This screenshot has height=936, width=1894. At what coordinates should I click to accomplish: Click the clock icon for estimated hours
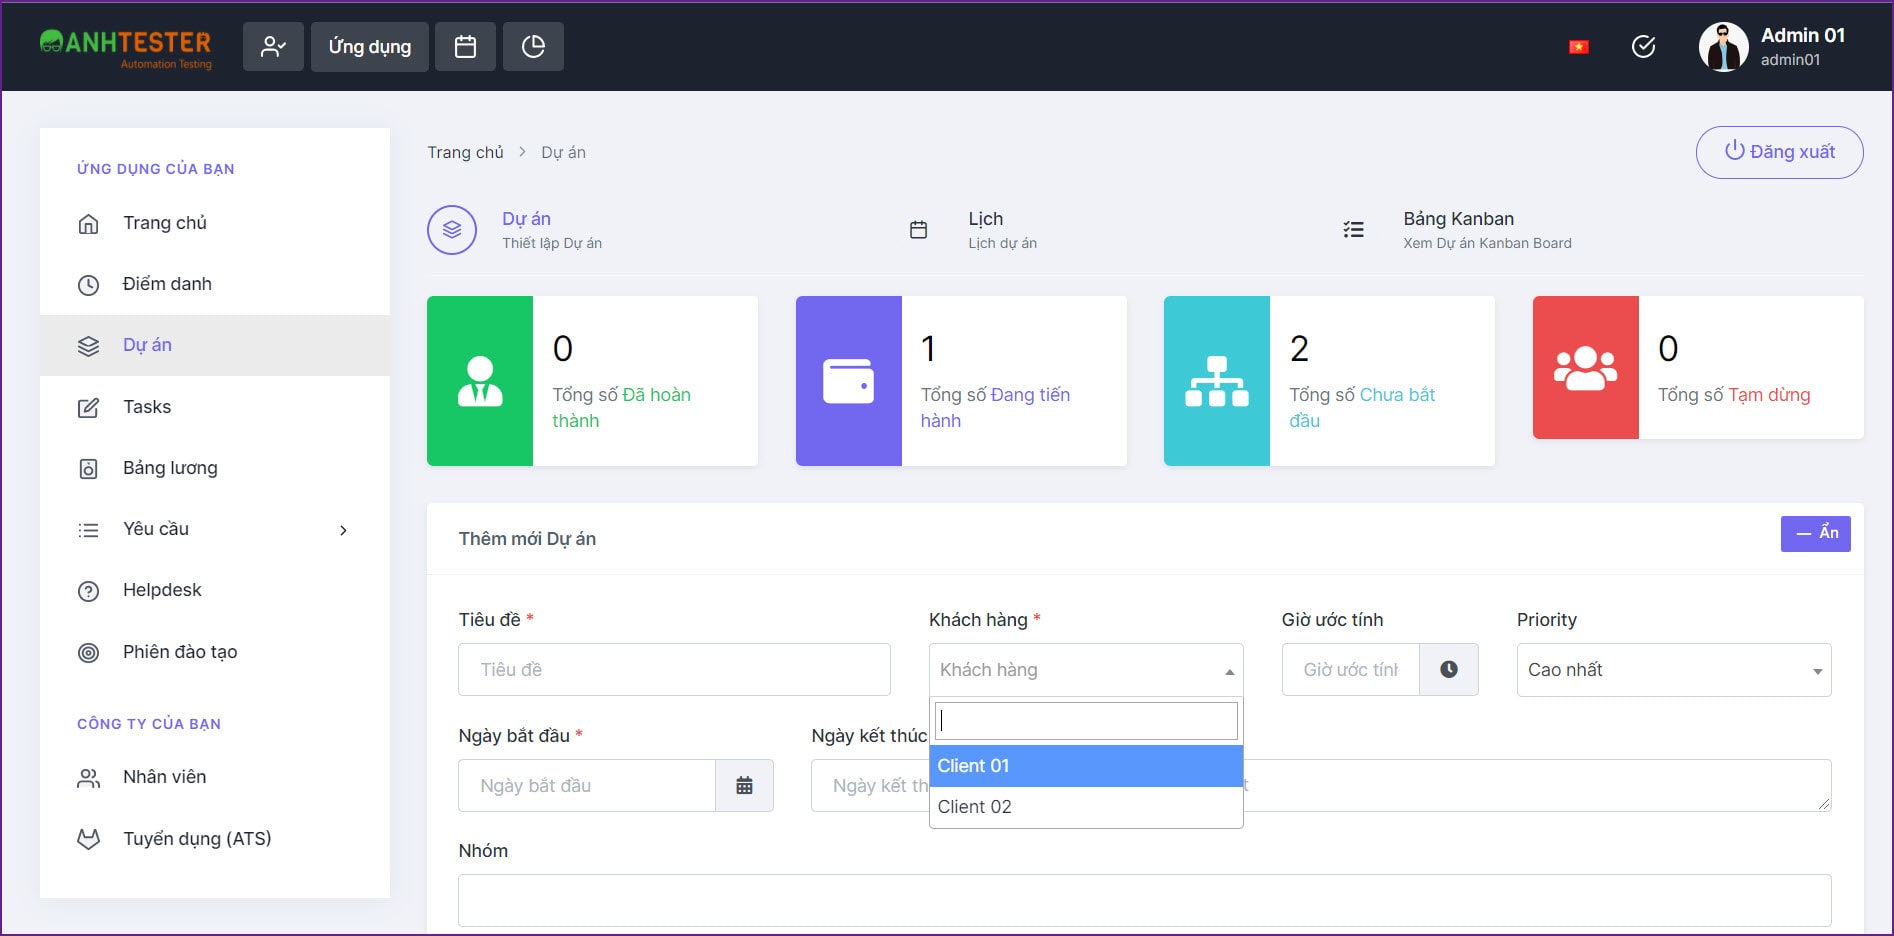(1448, 670)
